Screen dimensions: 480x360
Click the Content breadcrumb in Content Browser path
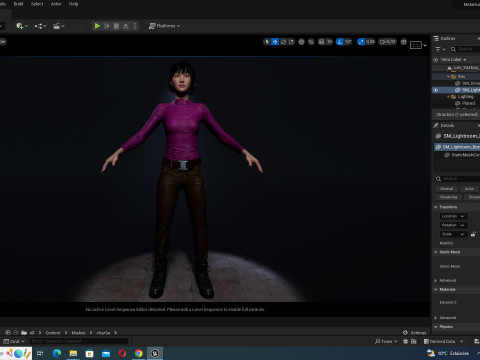pyautogui.click(x=53, y=333)
